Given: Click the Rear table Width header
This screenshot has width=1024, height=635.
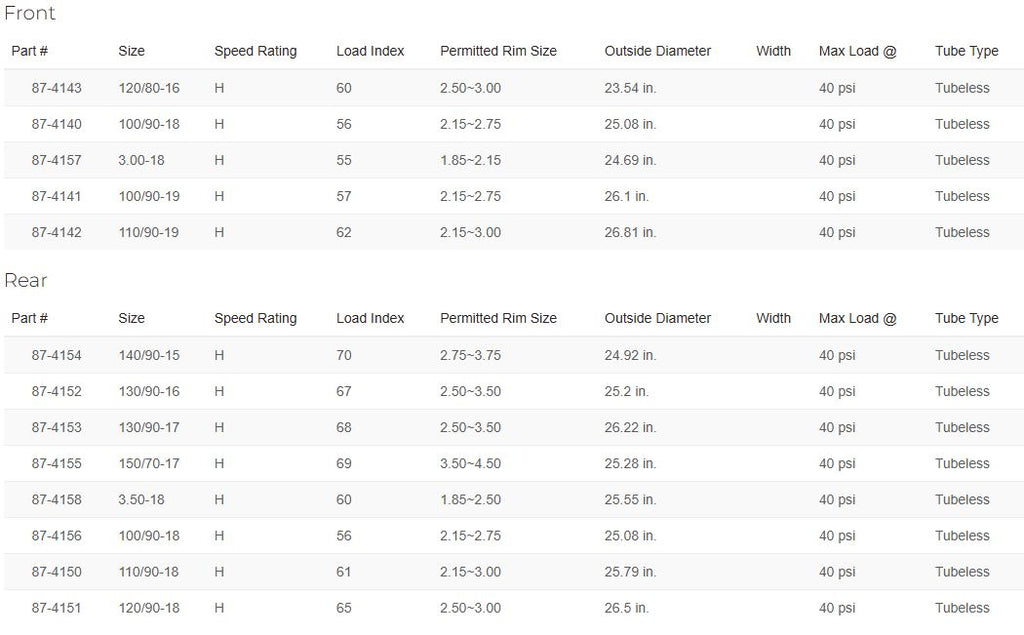Looking at the screenshot, I should (x=773, y=318).
